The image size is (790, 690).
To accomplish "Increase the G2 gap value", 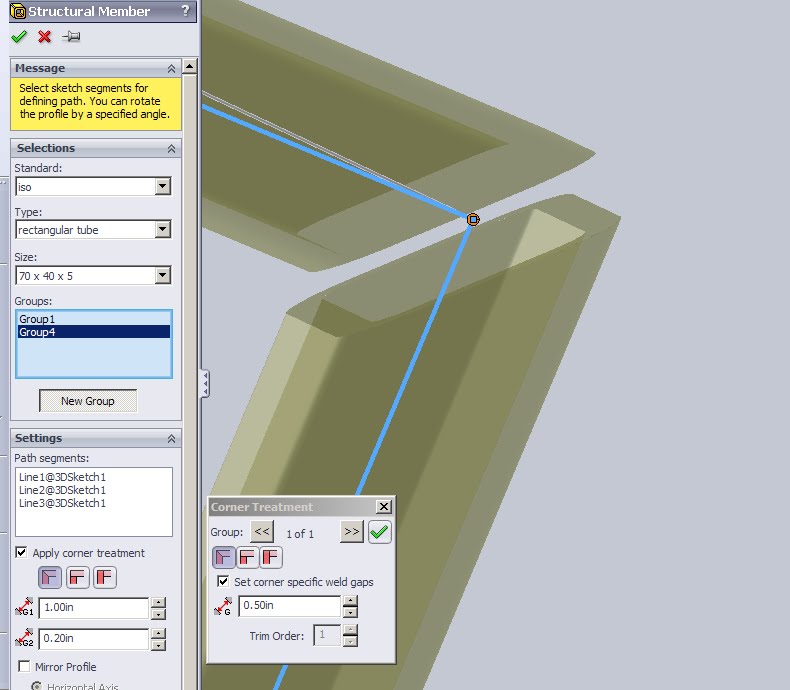I will coord(158,633).
